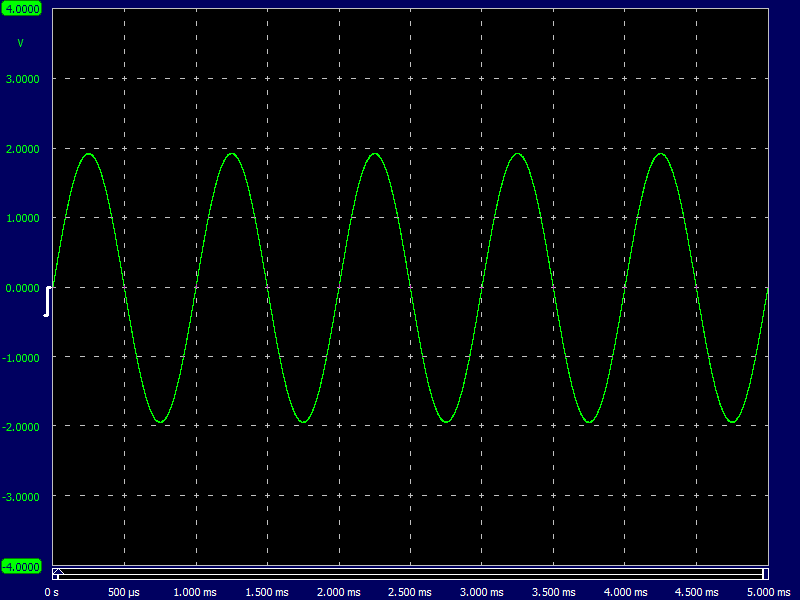Click the V unit label on the voltage axis

[x=20, y=43]
